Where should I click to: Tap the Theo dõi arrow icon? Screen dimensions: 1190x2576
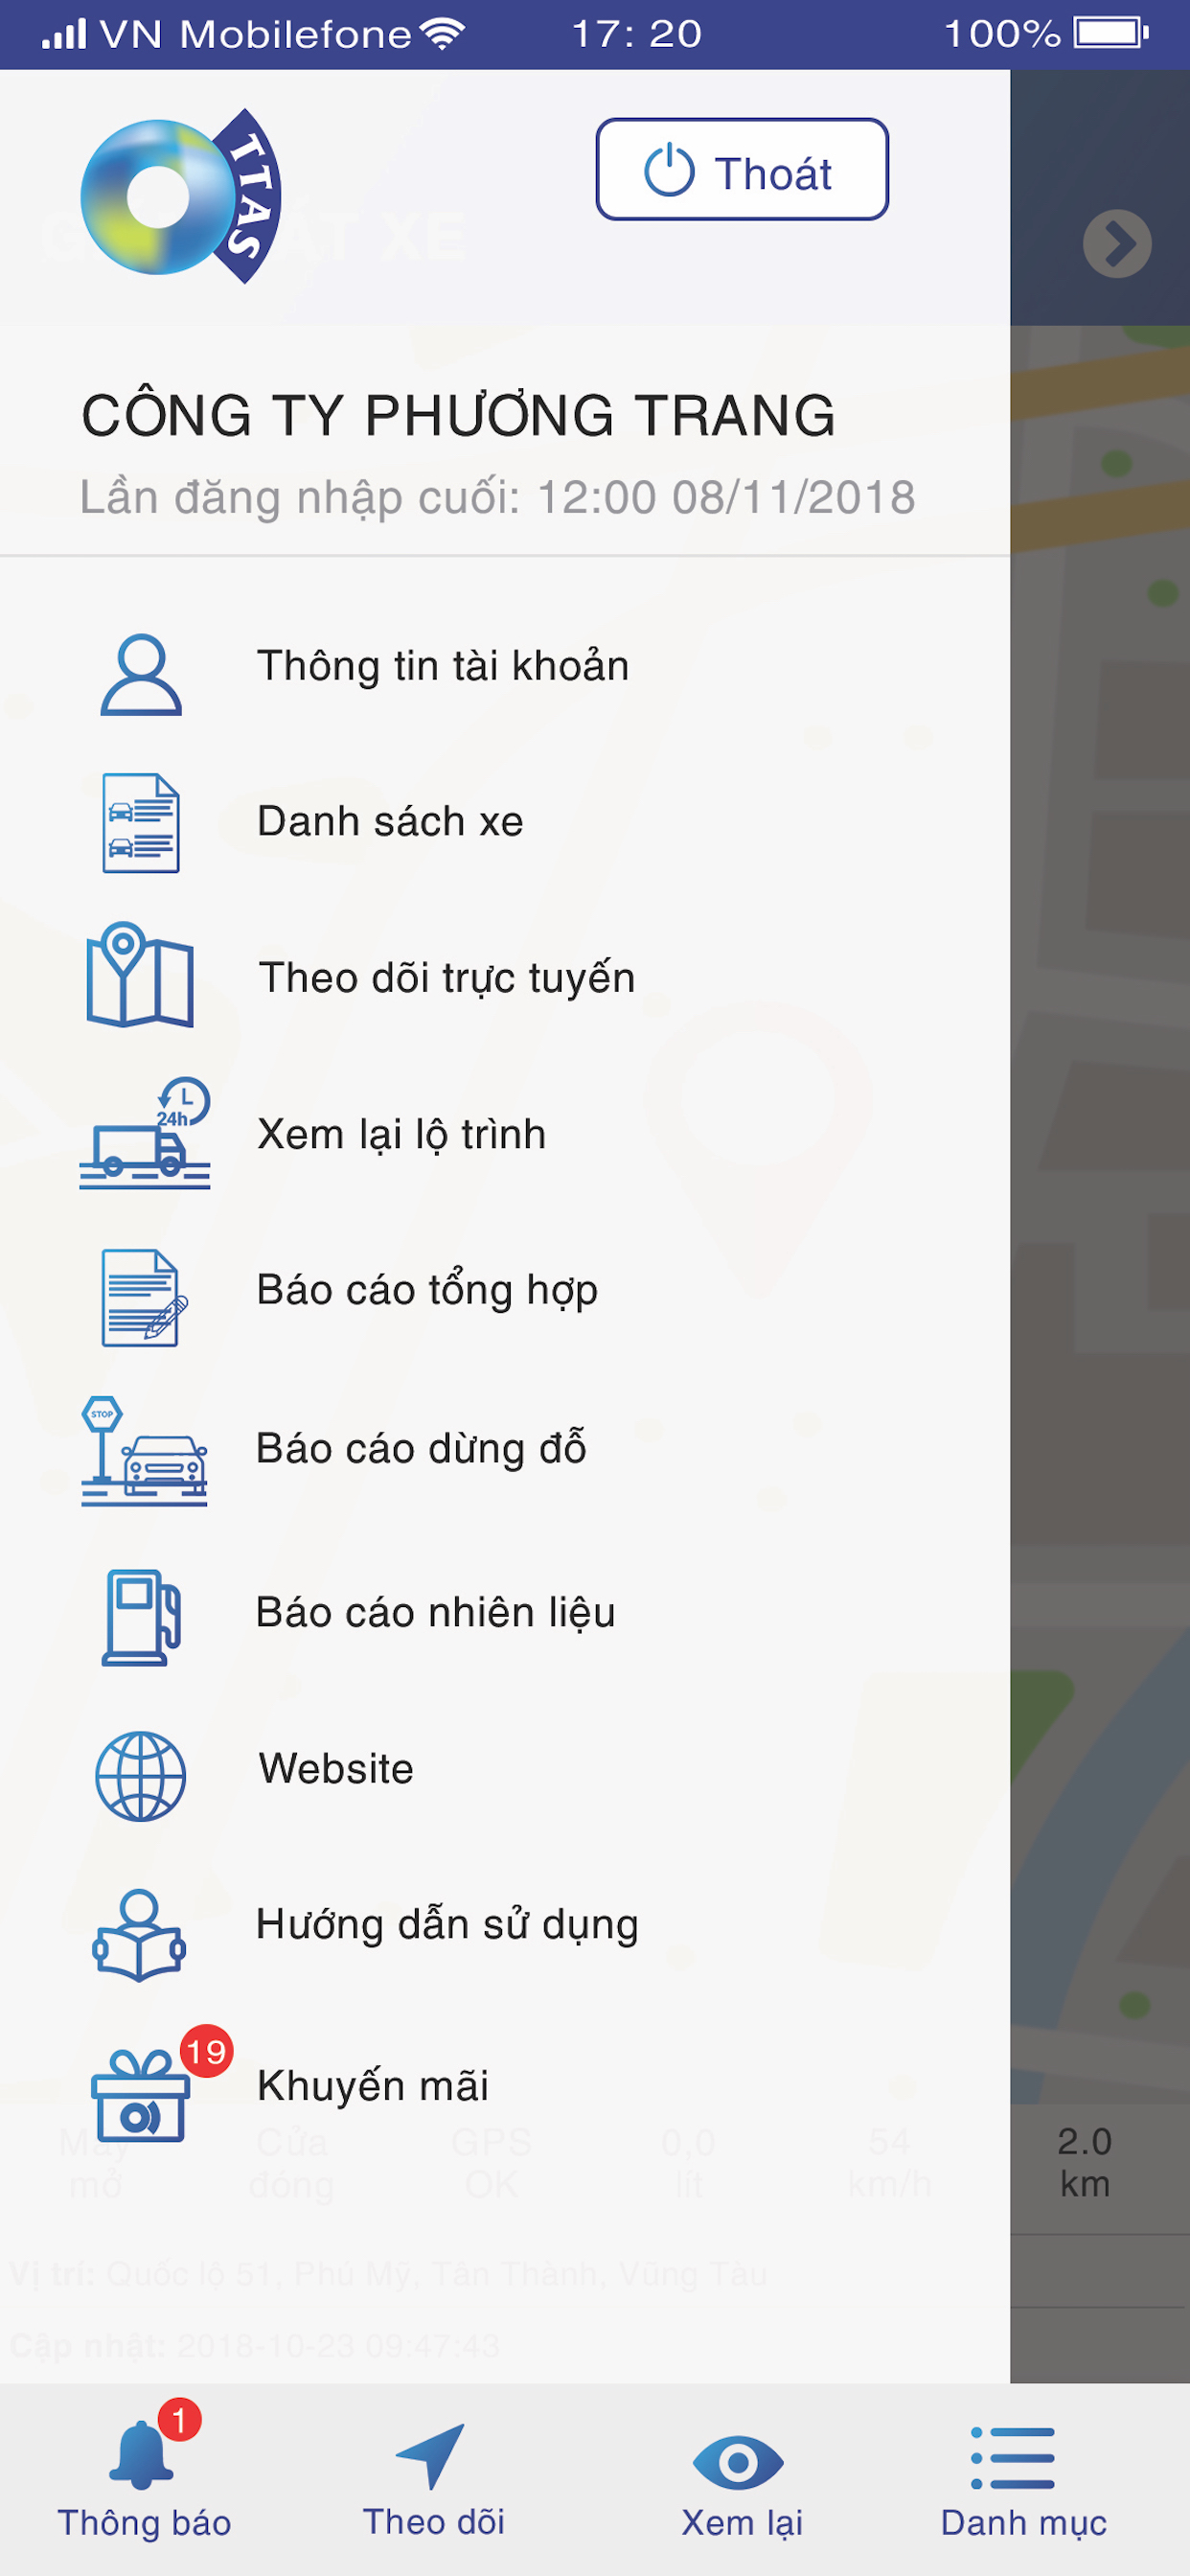click(431, 2456)
